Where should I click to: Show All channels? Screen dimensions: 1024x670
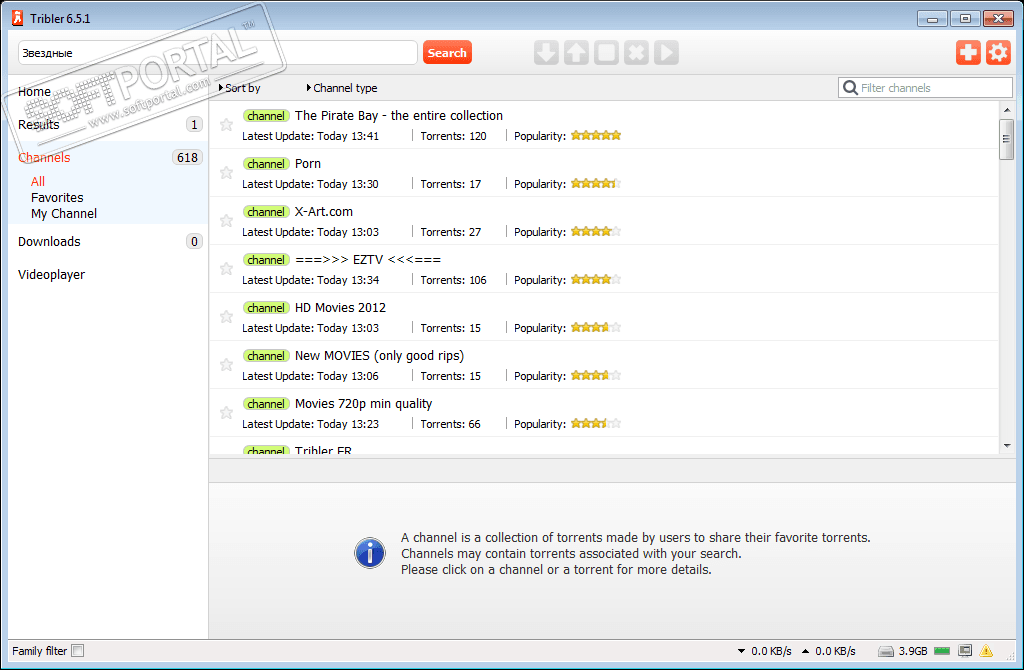click(x=38, y=182)
